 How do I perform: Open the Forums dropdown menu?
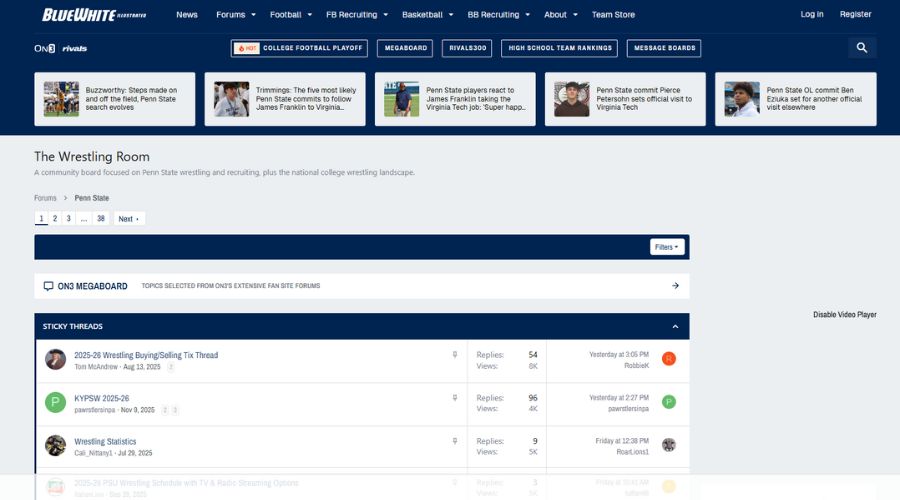click(x=235, y=15)
